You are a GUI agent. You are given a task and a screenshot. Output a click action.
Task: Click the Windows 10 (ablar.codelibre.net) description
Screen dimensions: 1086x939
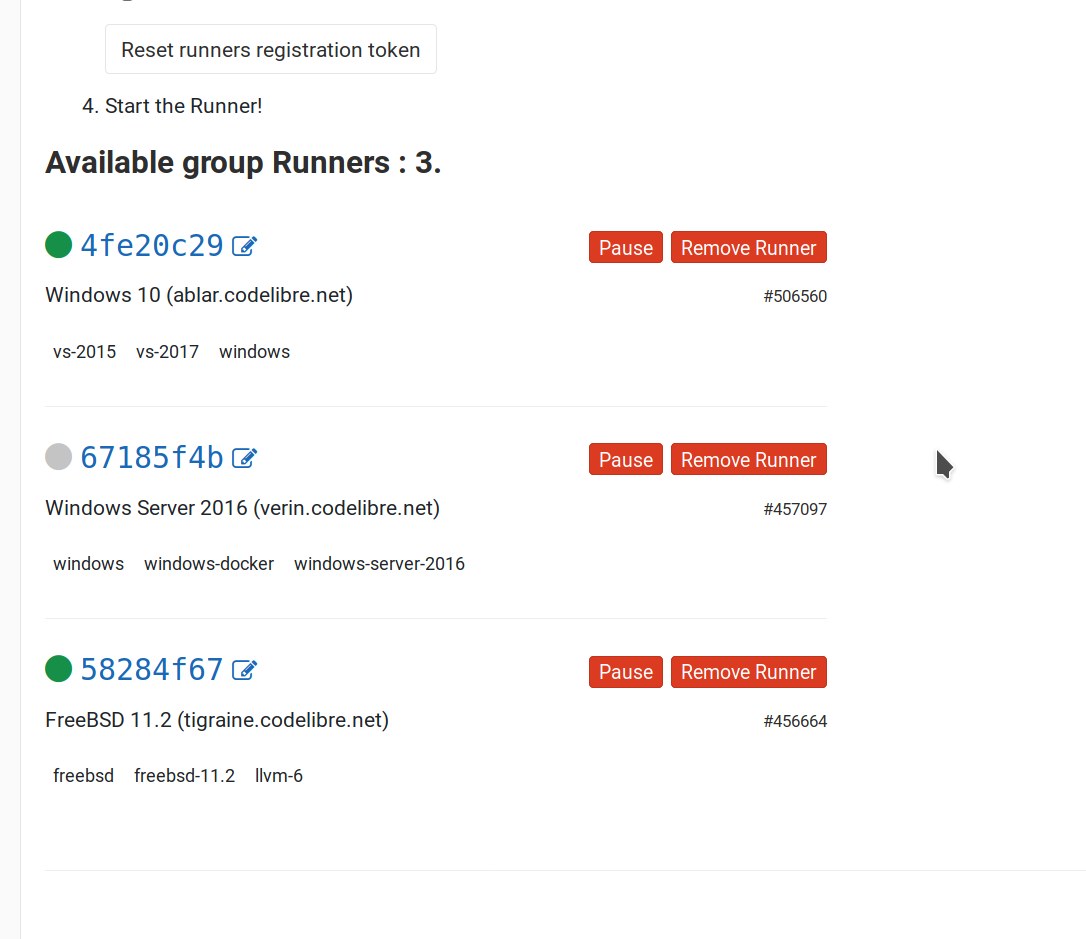[199, 295]
